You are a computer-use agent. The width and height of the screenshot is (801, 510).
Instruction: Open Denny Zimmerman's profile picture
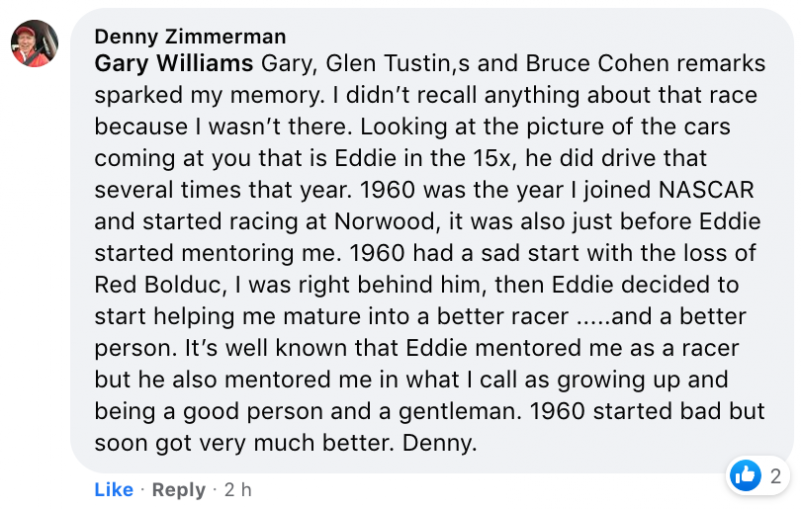coord(34,43)
